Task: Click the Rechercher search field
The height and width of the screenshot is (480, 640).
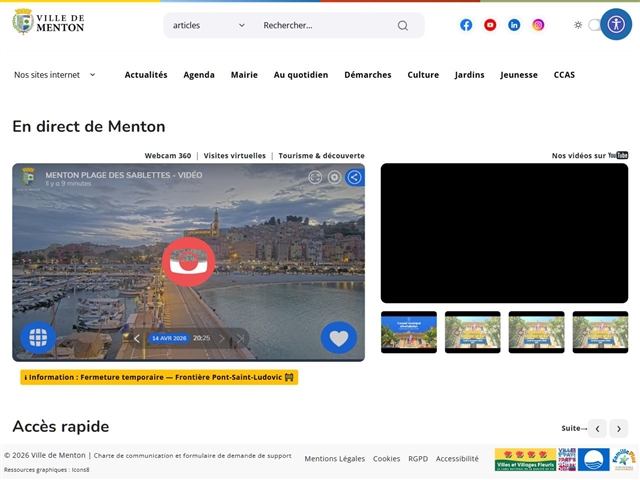Action: coord(327,25)
